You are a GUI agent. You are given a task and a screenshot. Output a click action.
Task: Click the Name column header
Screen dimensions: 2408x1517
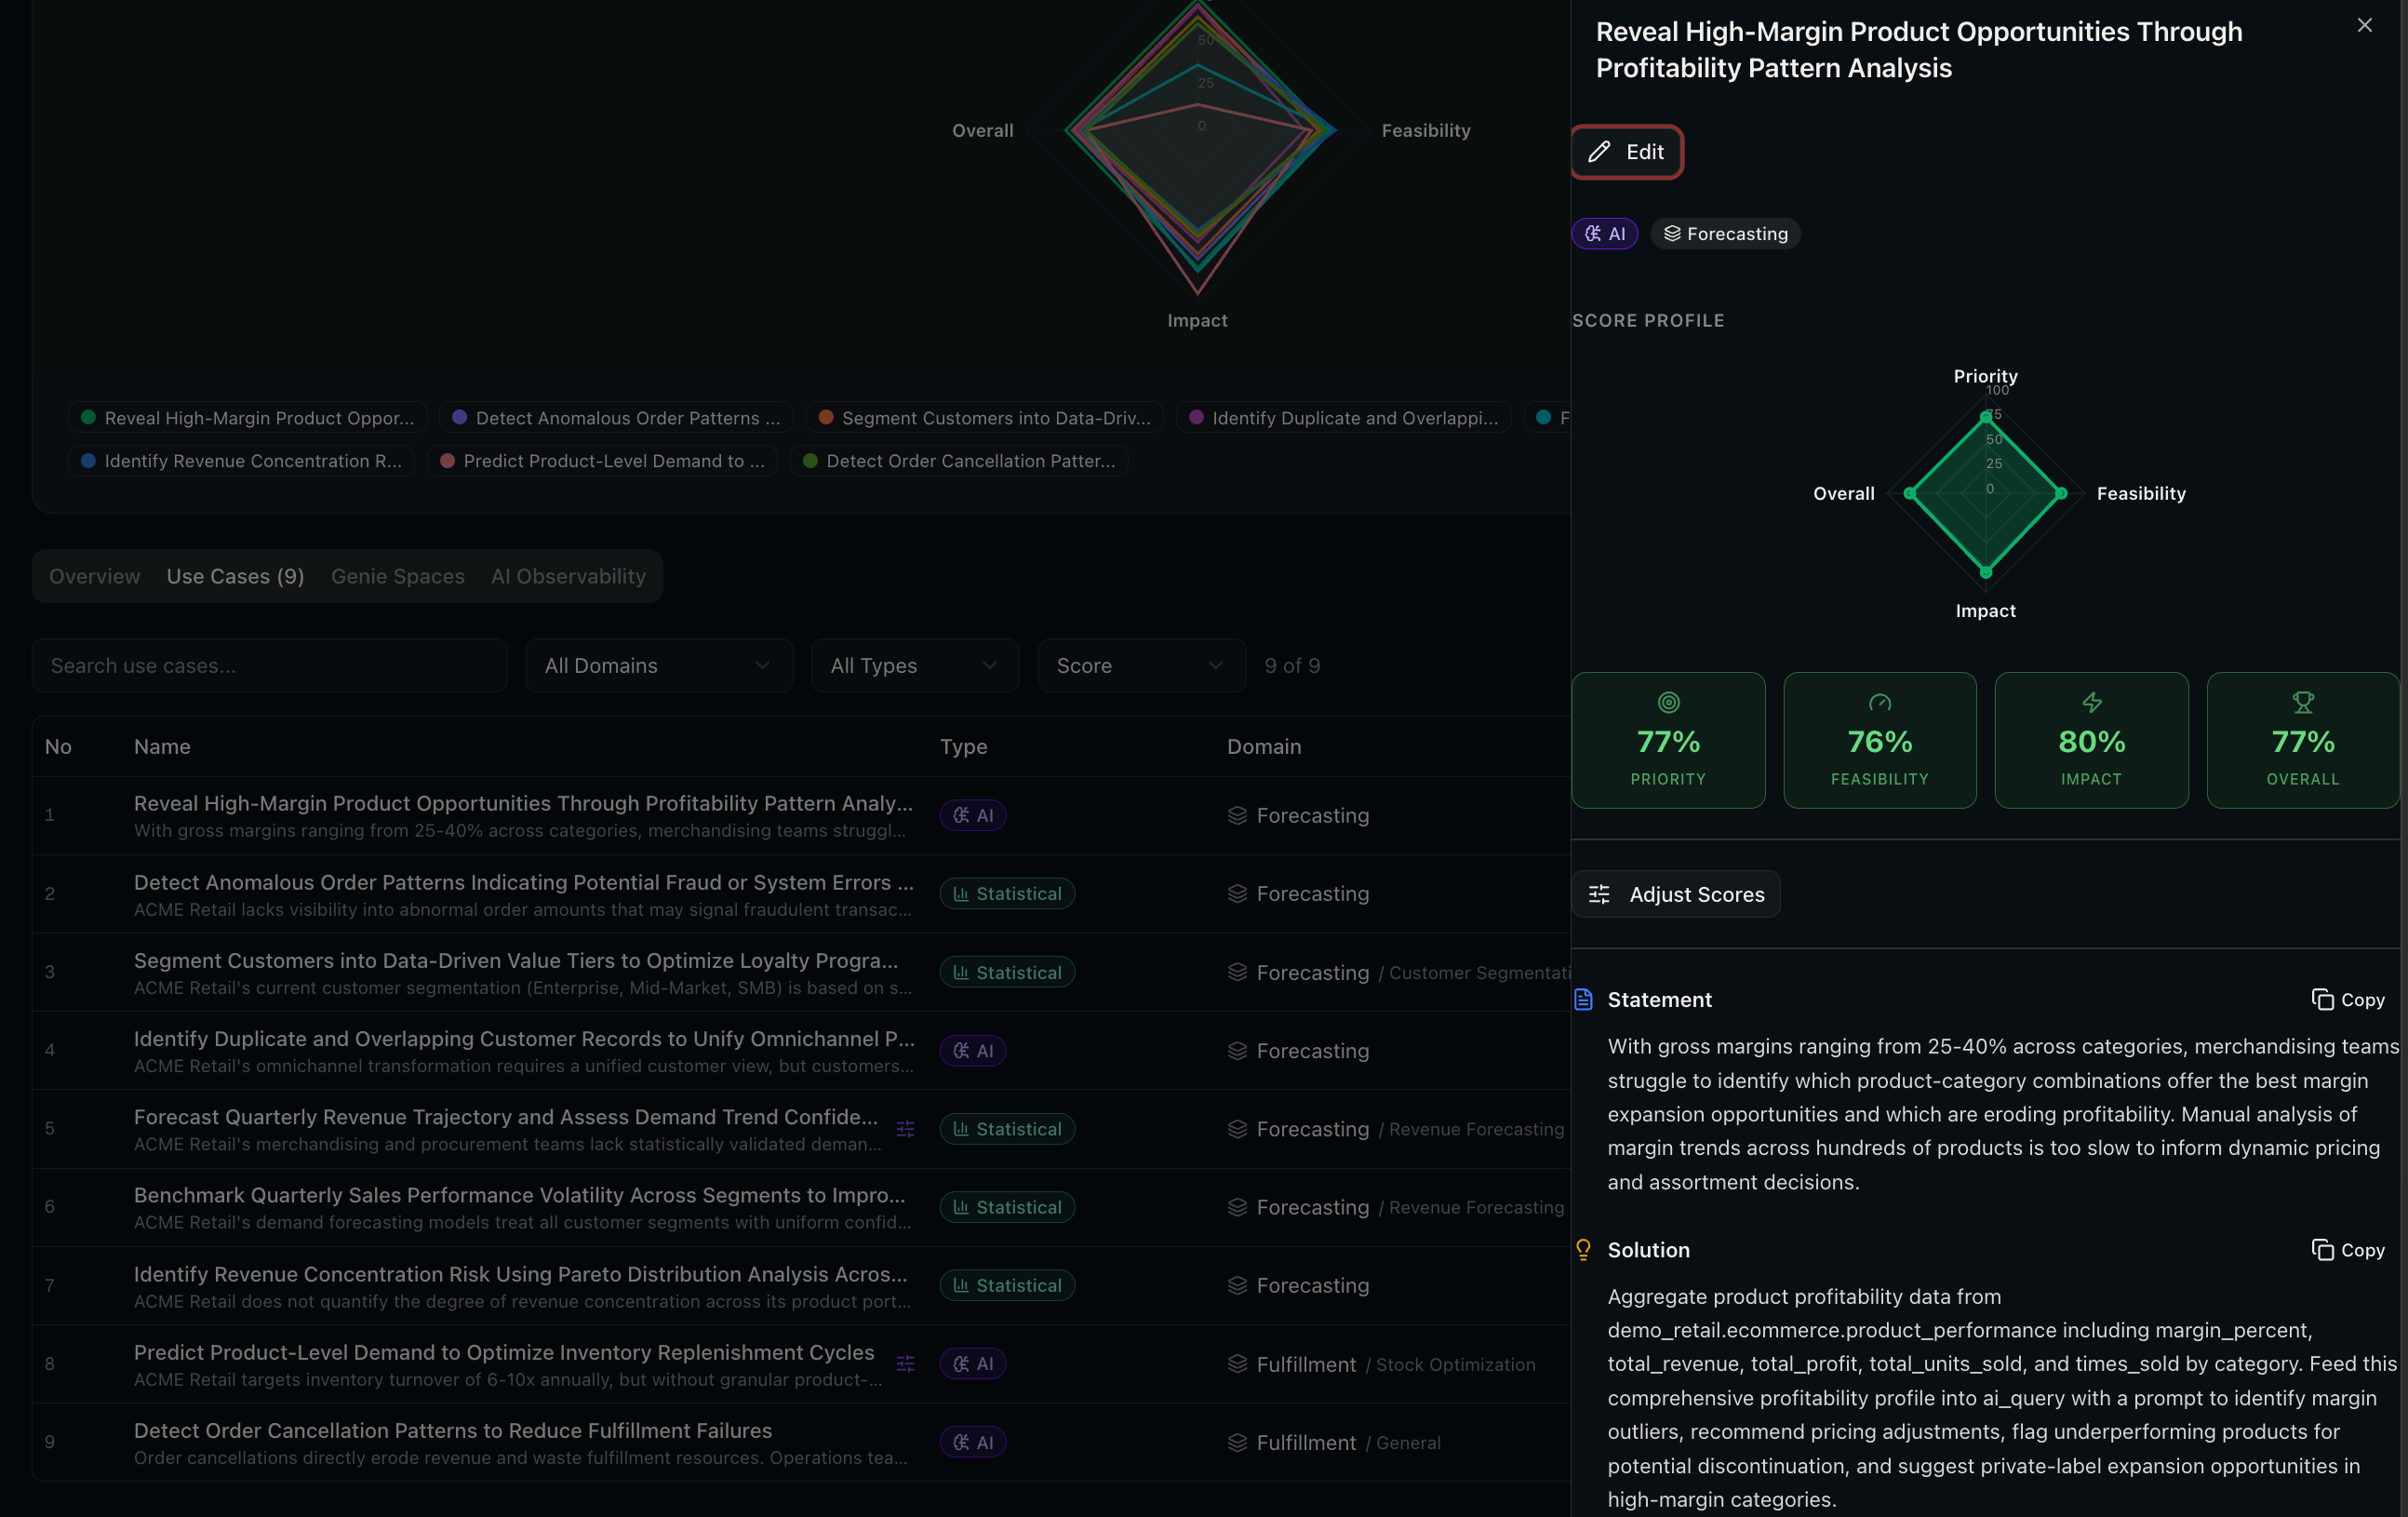[162, 747]
